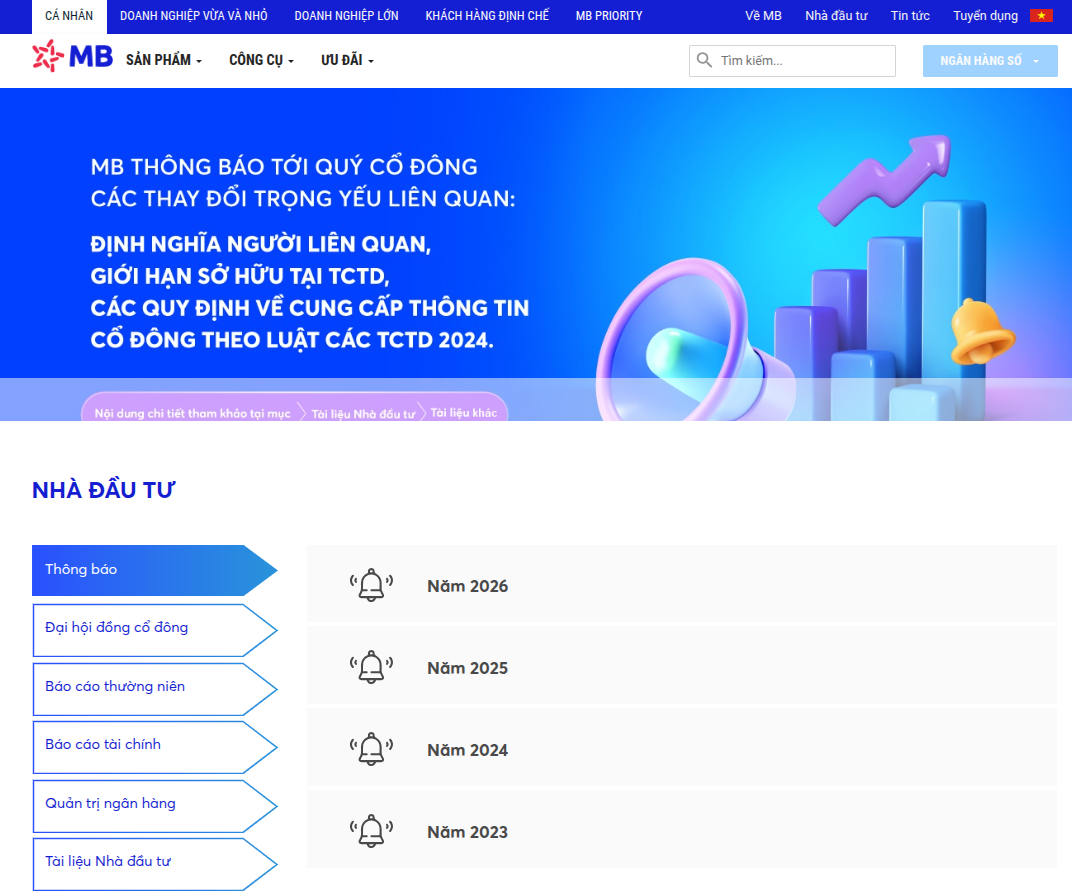Open the ƯU ĐÃI dropdown menu
The image size is (1072, 894).
tap(347, 60)
